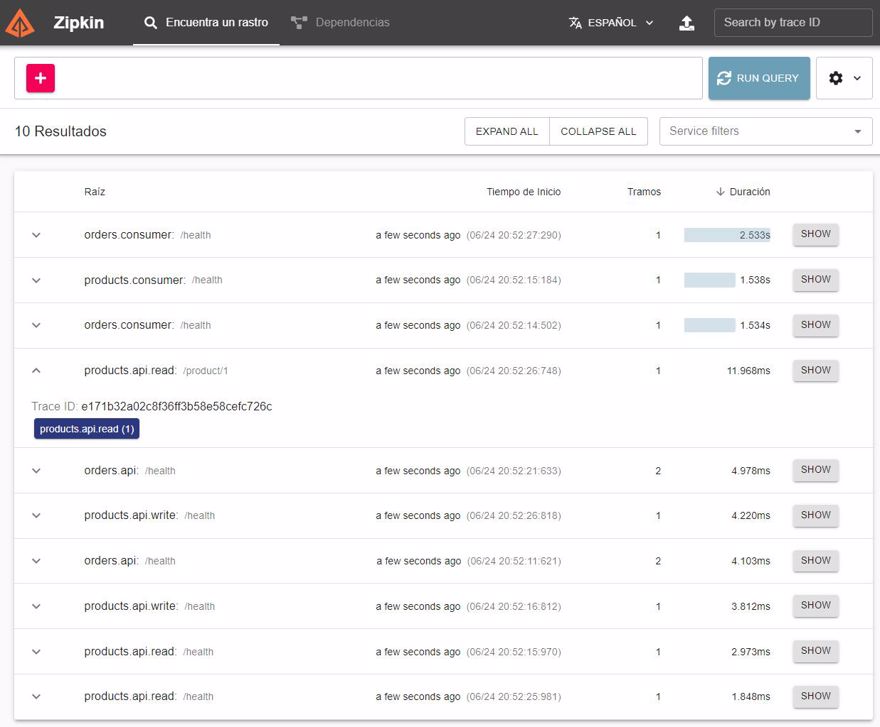Open the Encuentra un rastro tab
880x727 pixels.
coord(206,22)
